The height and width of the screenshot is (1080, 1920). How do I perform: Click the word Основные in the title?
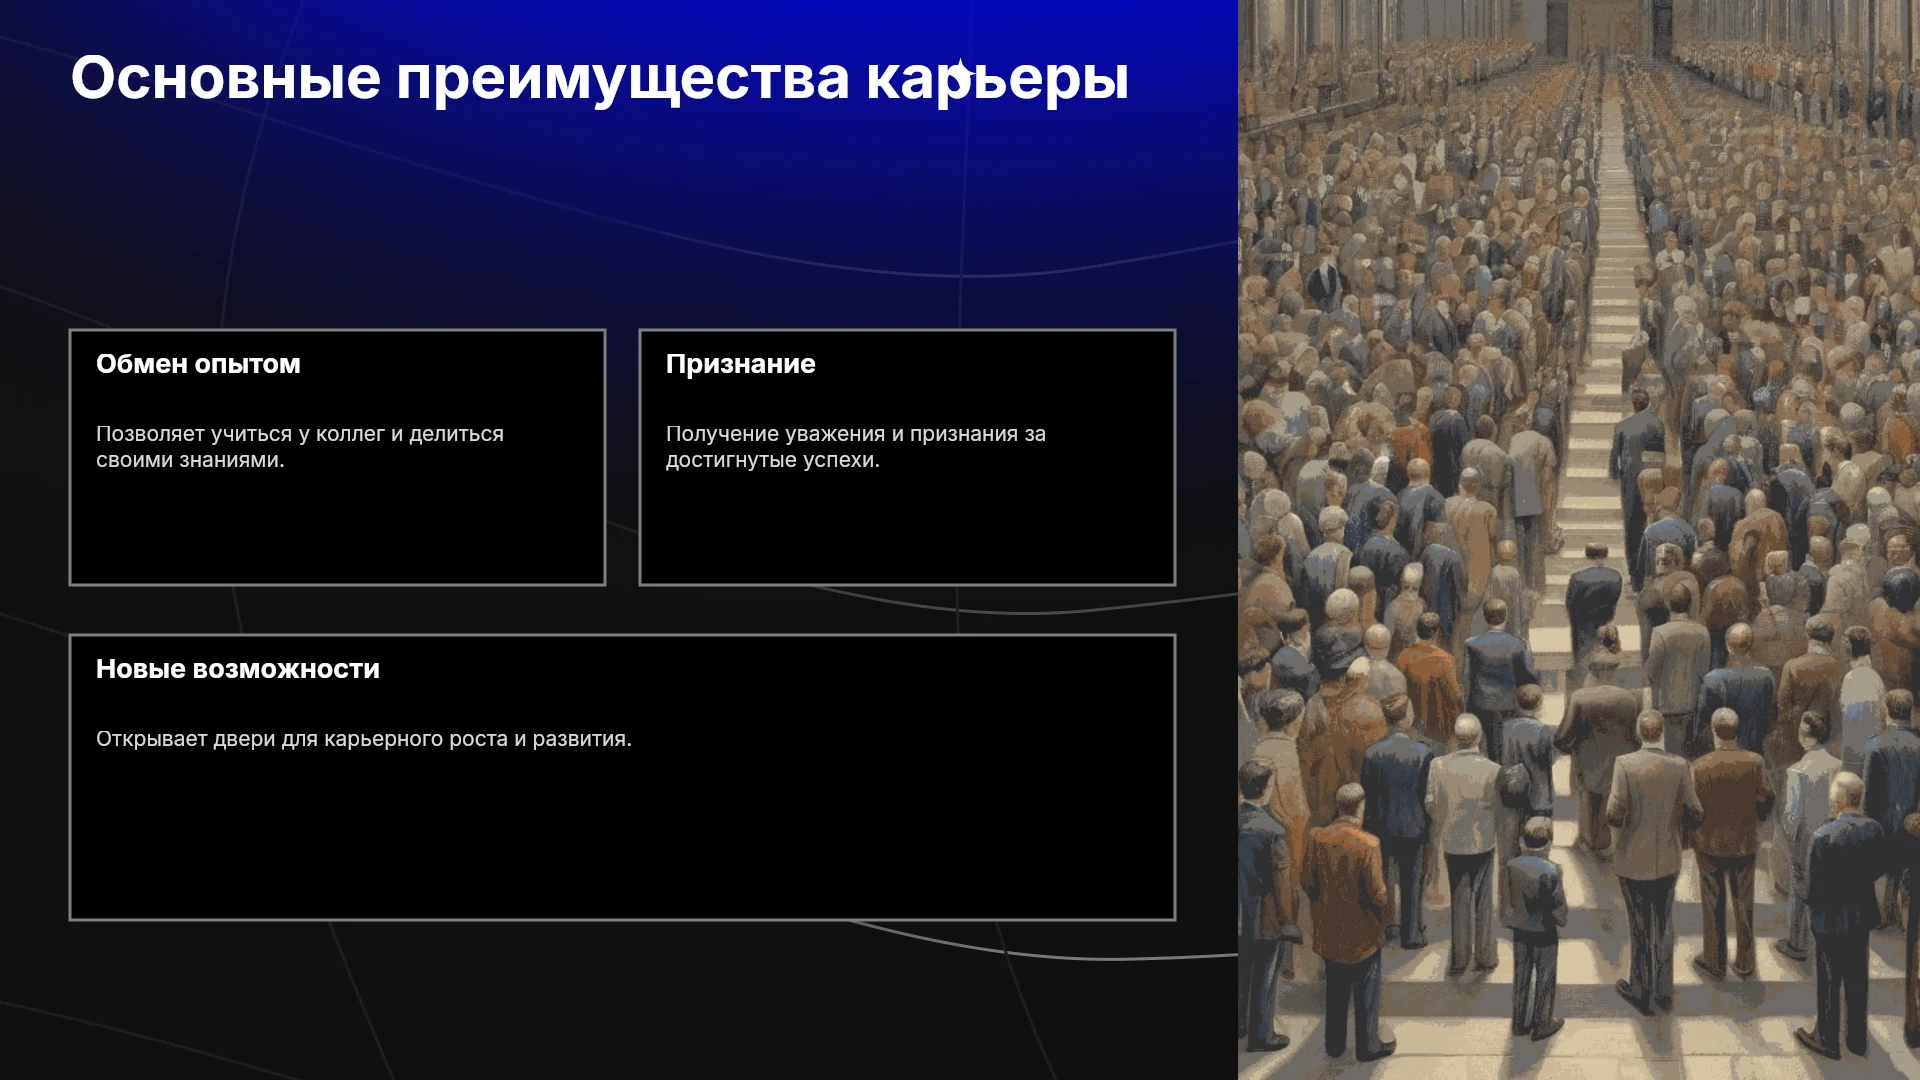(x=226, y=78)
